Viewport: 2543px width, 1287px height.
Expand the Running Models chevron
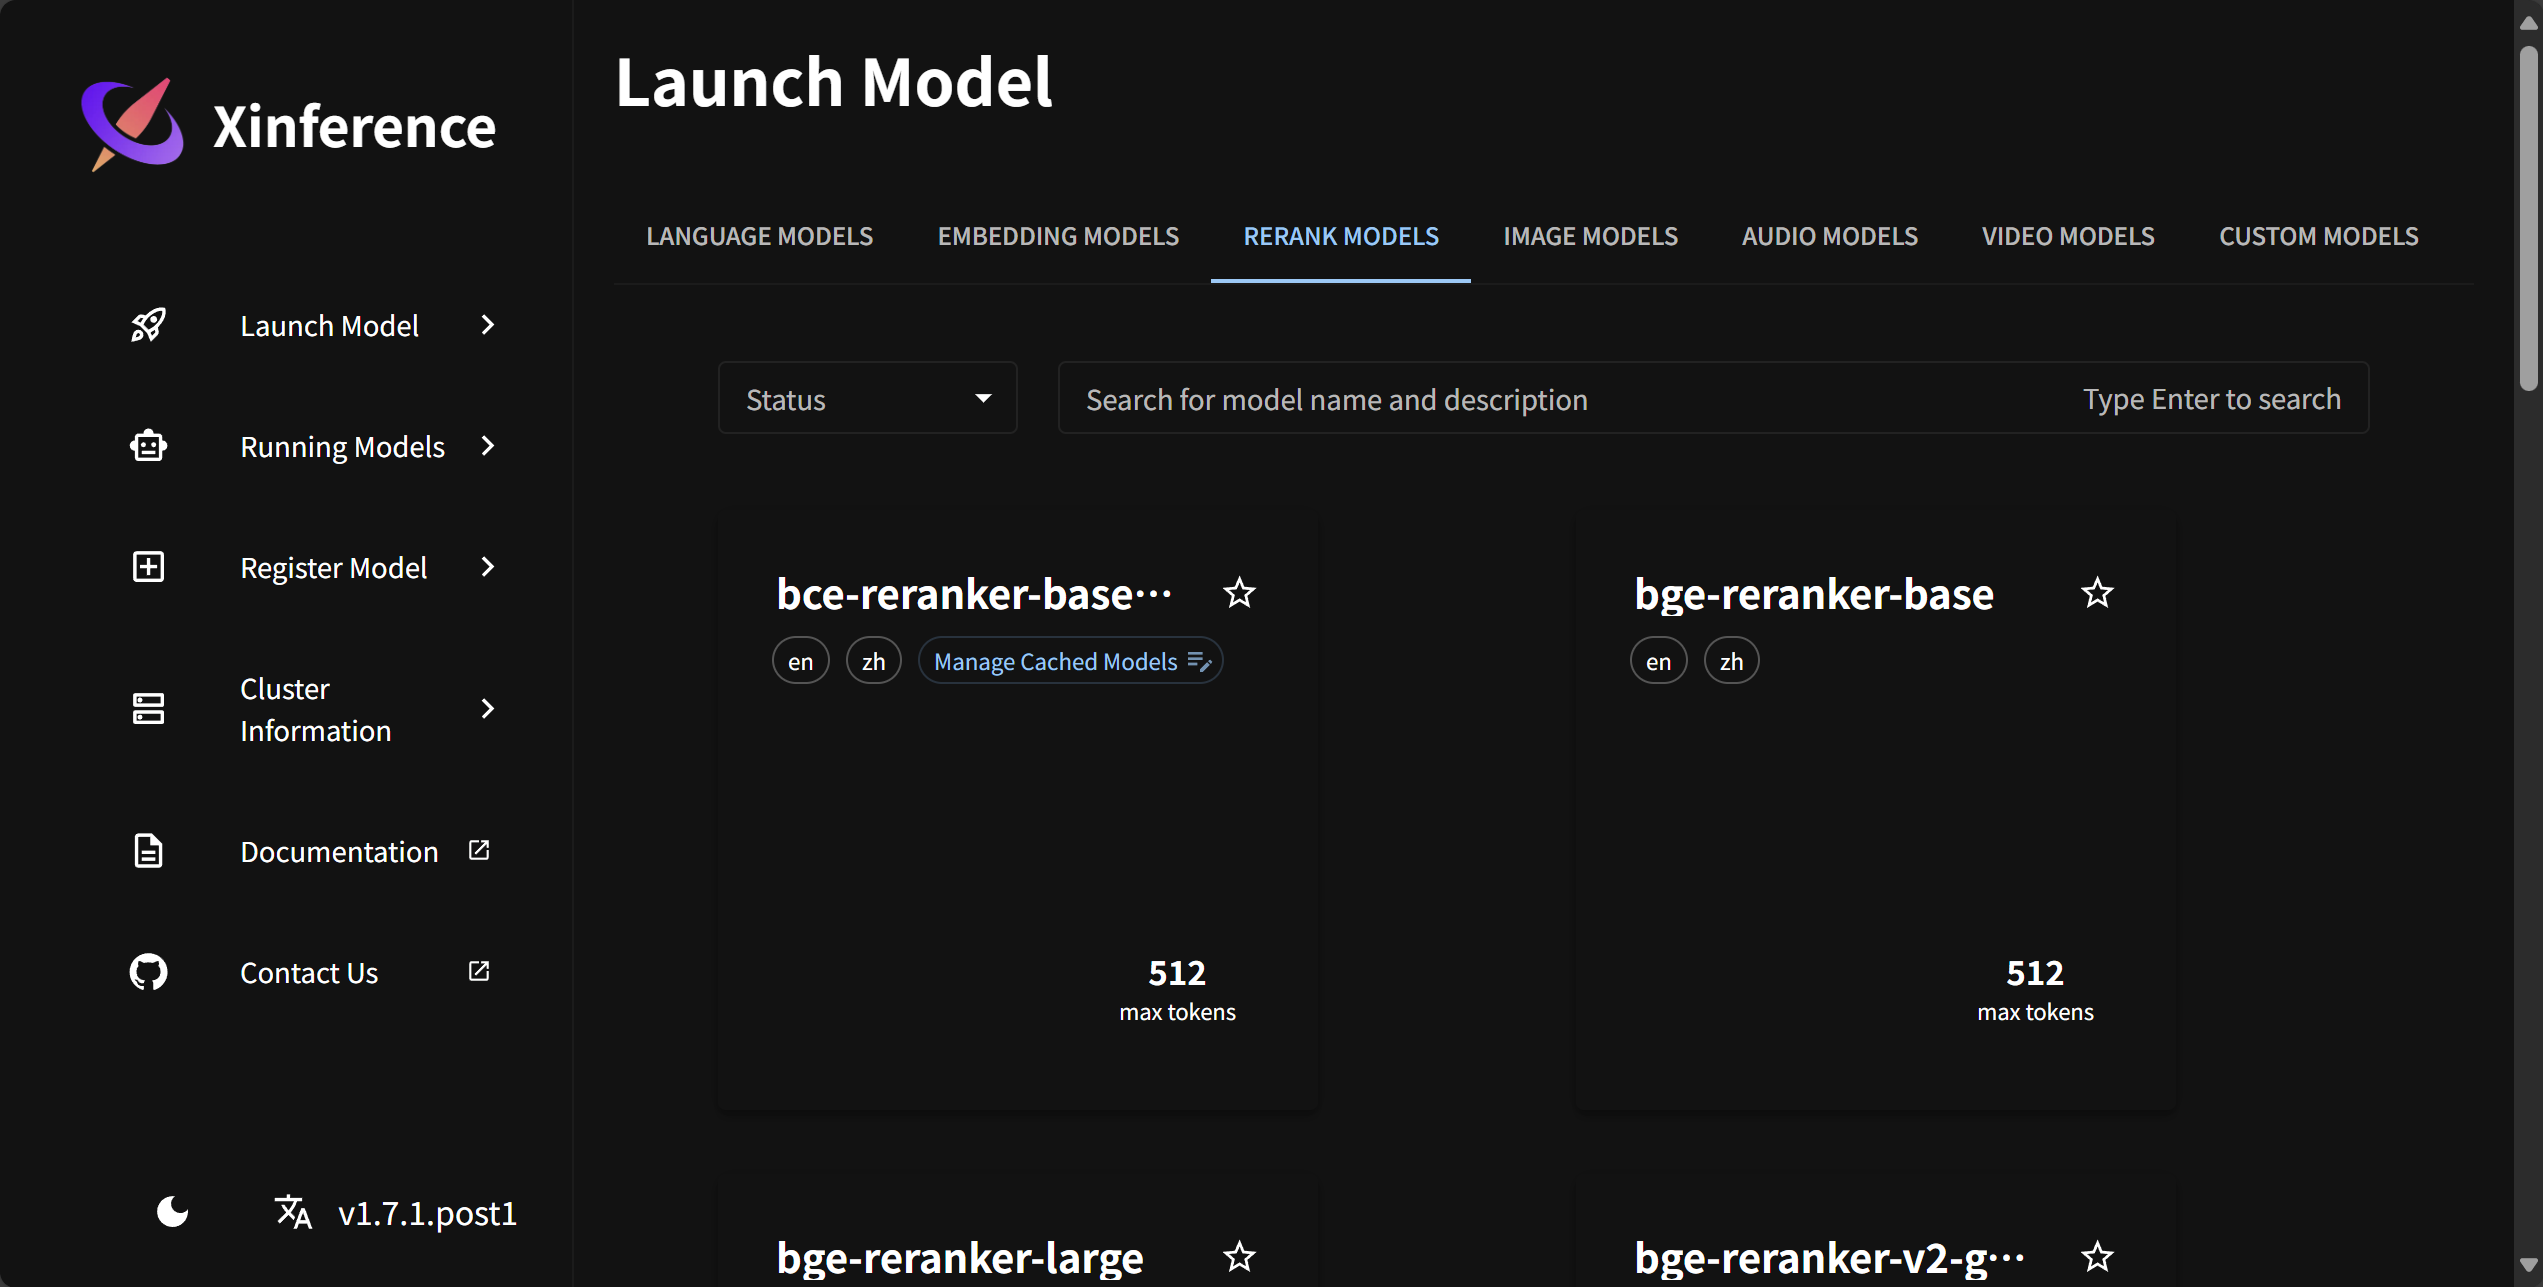(x=488, y=446)
